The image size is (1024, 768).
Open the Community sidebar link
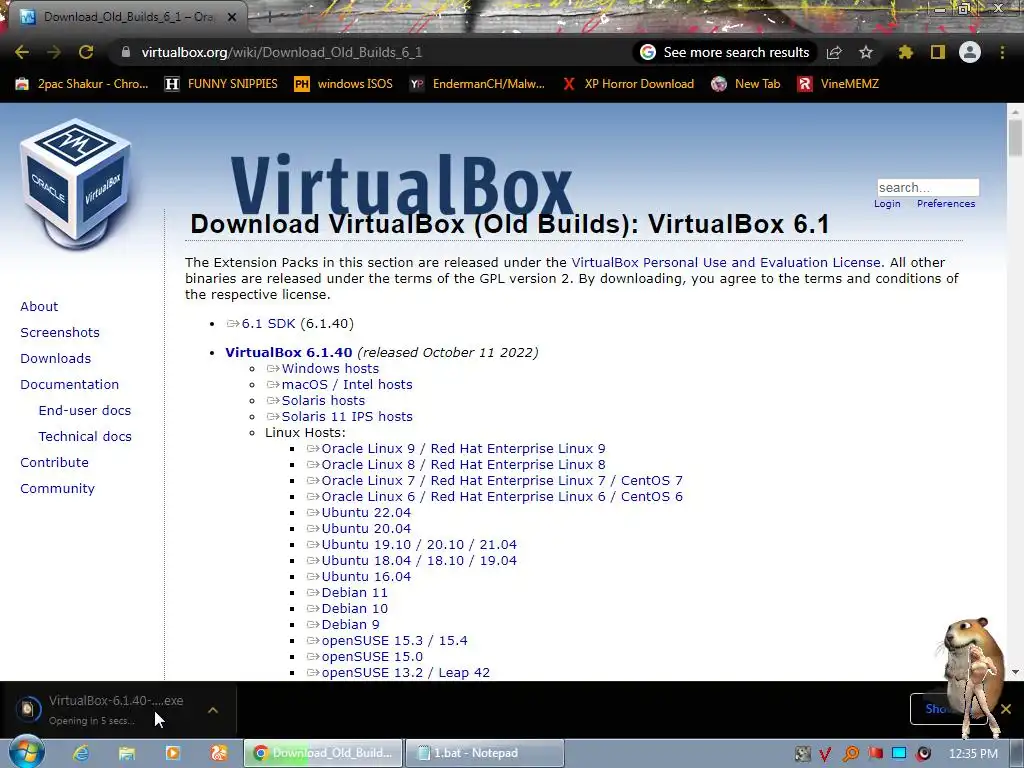[x=57, y=488]
